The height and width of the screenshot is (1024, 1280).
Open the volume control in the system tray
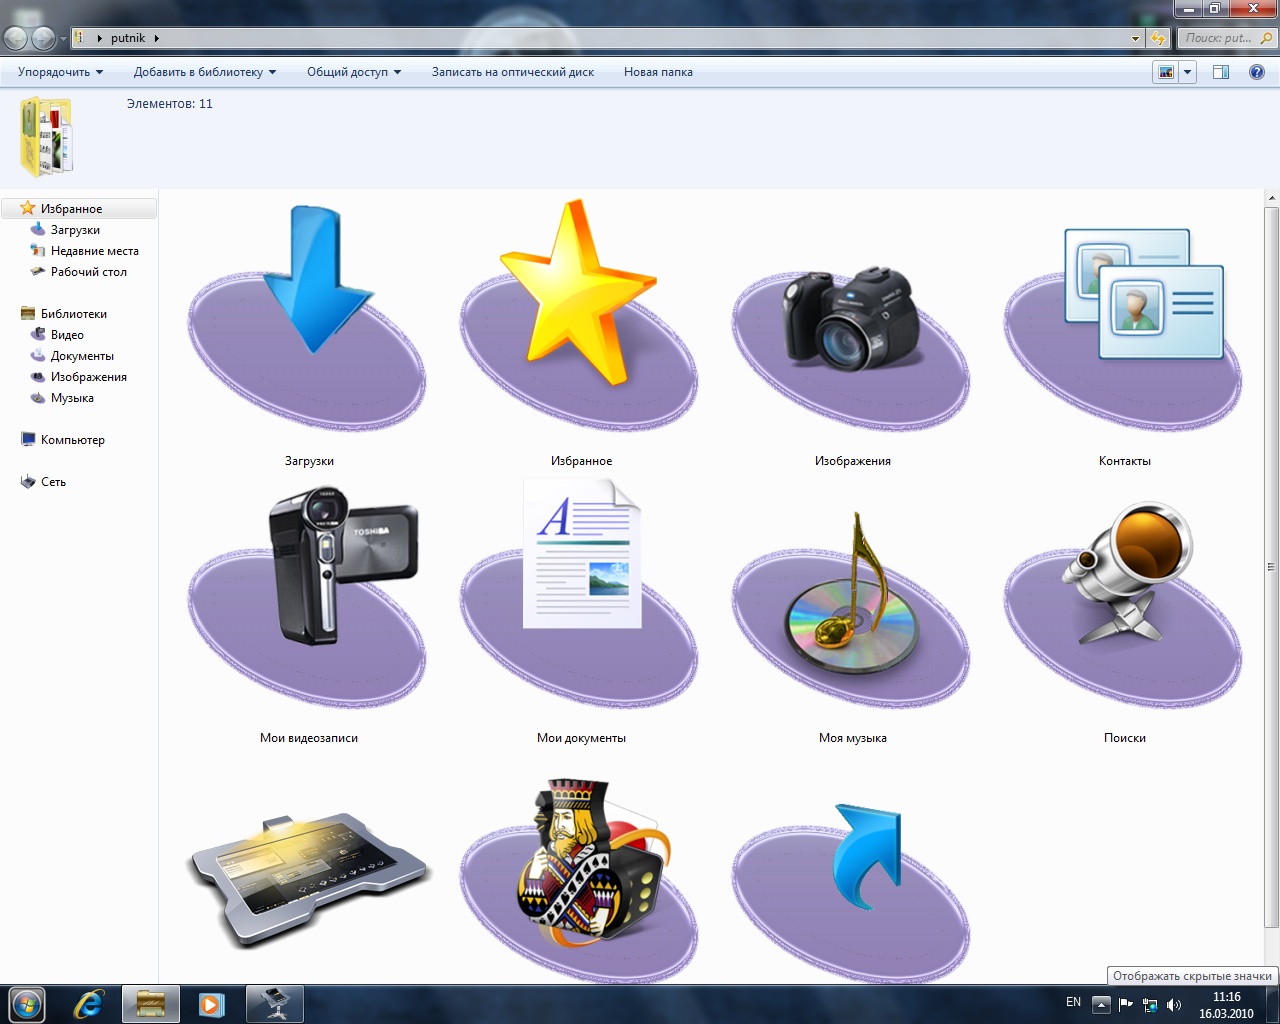(x=1174, y=1005)
